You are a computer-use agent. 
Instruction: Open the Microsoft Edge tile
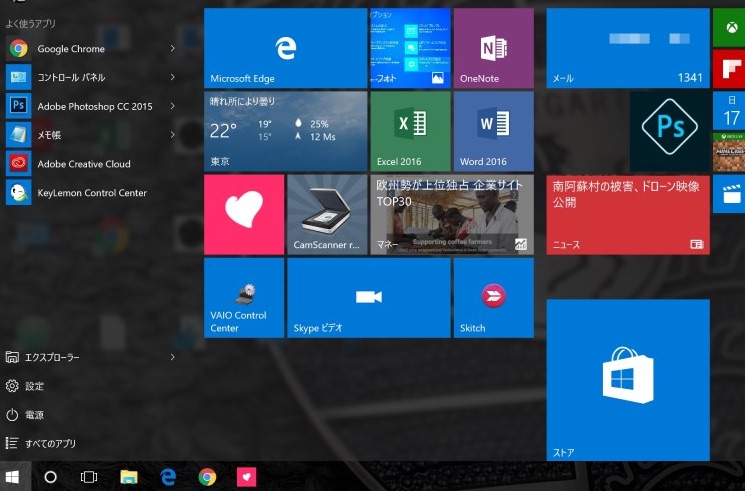coord(286,48)
